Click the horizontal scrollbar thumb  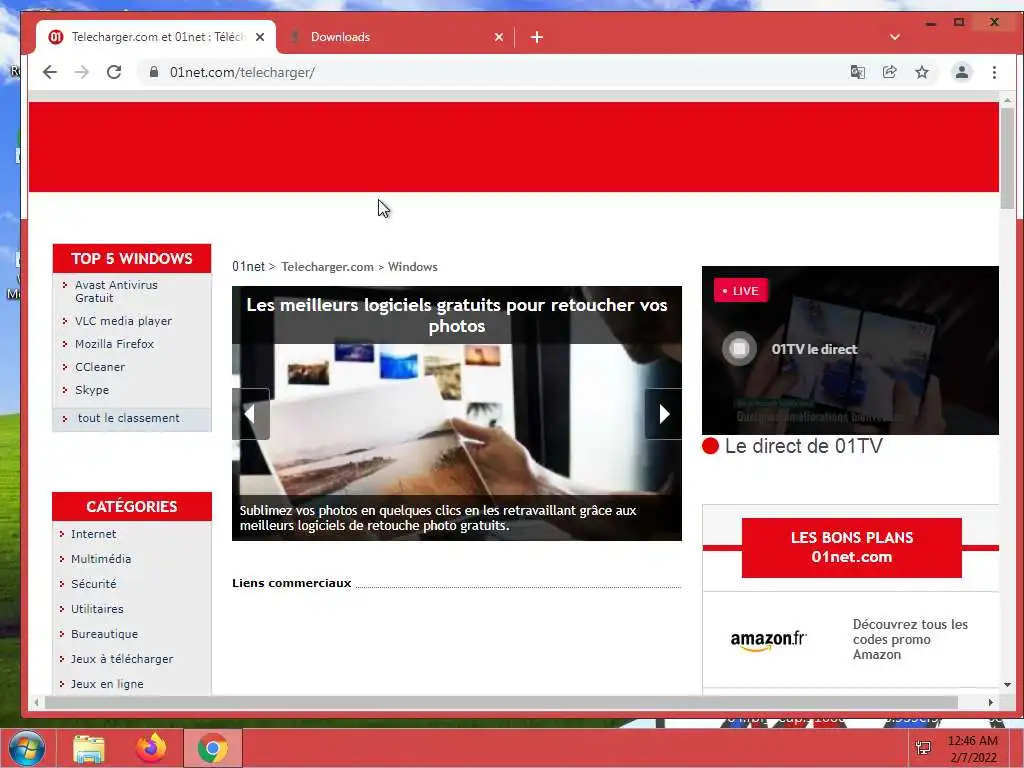502,703
